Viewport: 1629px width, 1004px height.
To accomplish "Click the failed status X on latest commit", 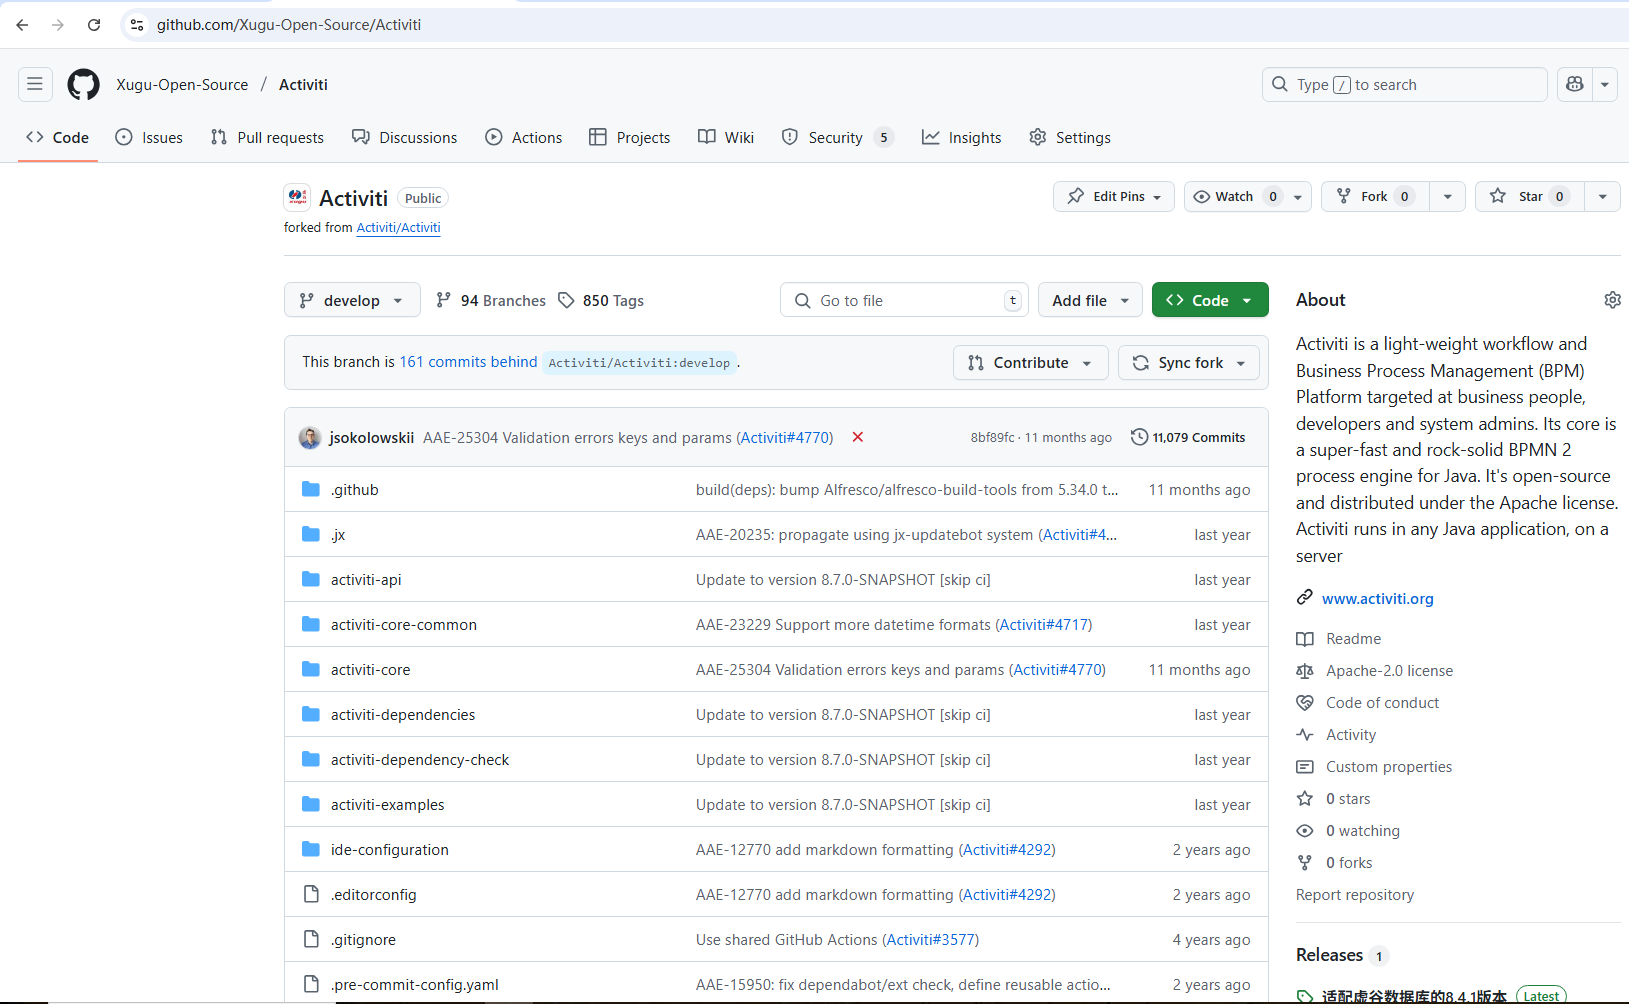I will 857,437.
